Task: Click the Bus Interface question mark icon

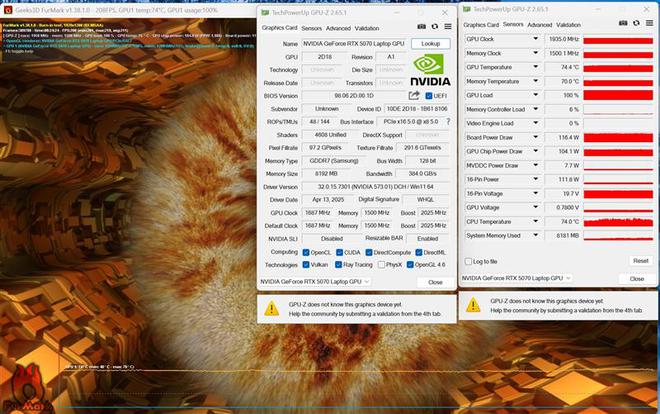Action: [x=447, y=120]
